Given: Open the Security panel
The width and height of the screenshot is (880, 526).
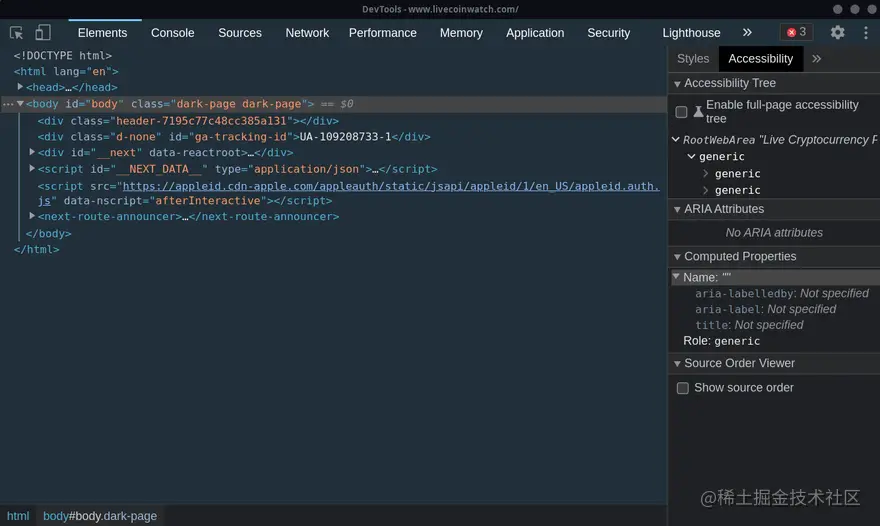Looking at the screenshot, I should (608, 33).
